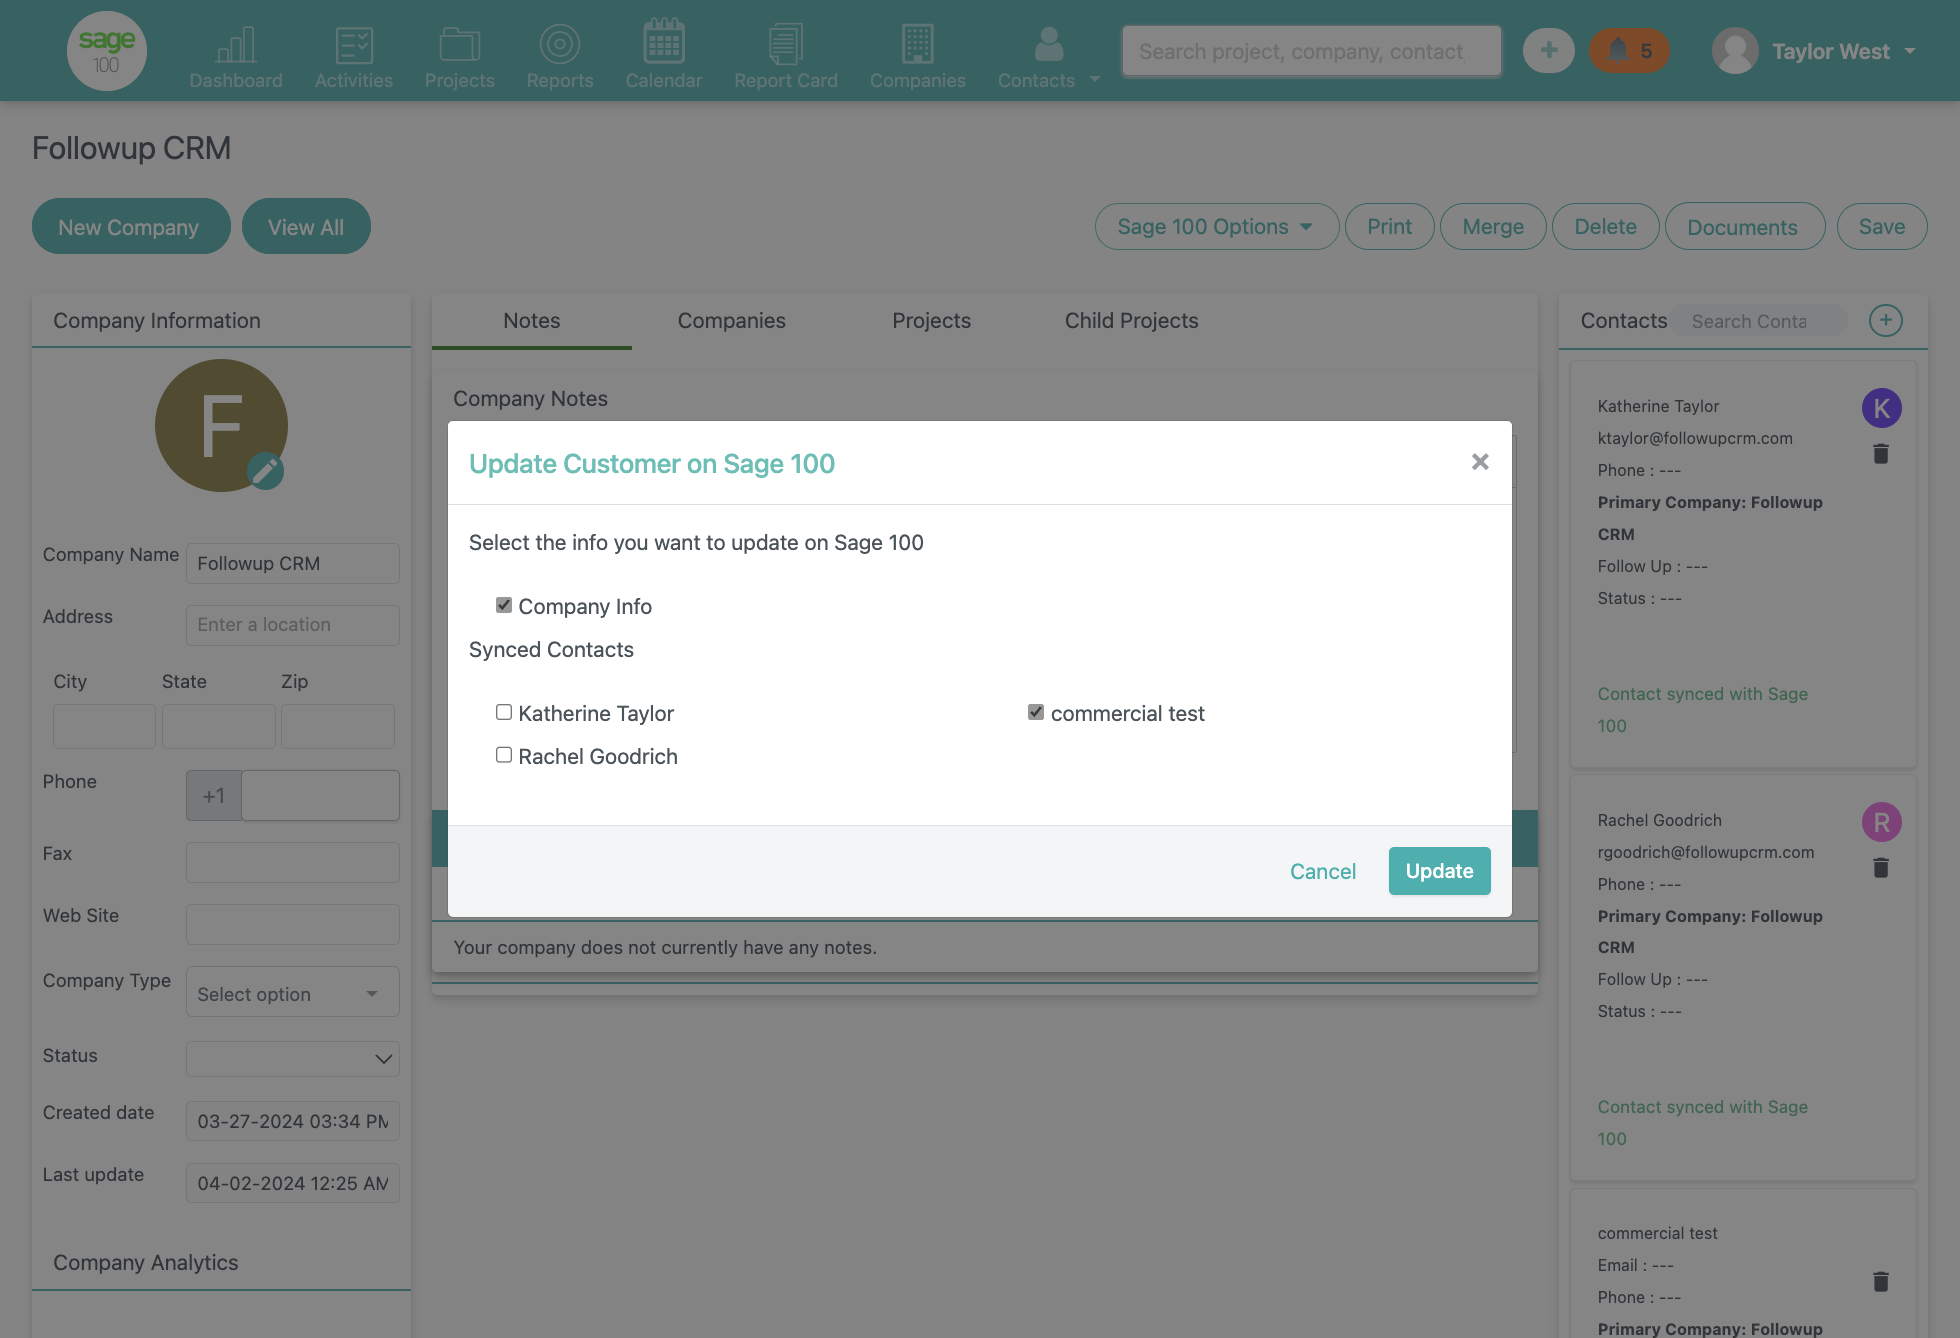Open the Company Type select option dropdown

coord(293,994)
